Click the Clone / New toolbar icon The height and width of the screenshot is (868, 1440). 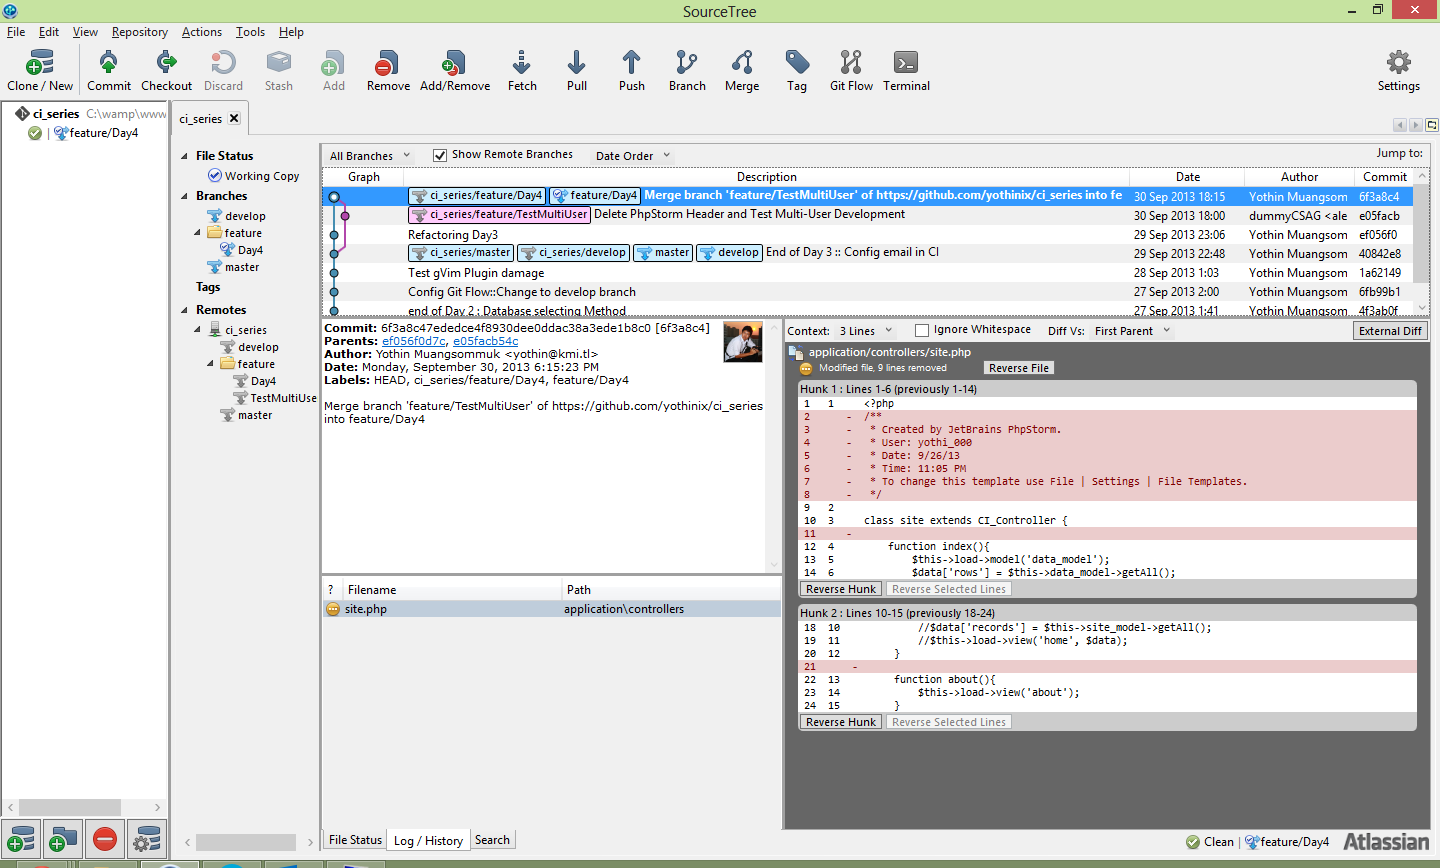40,71
